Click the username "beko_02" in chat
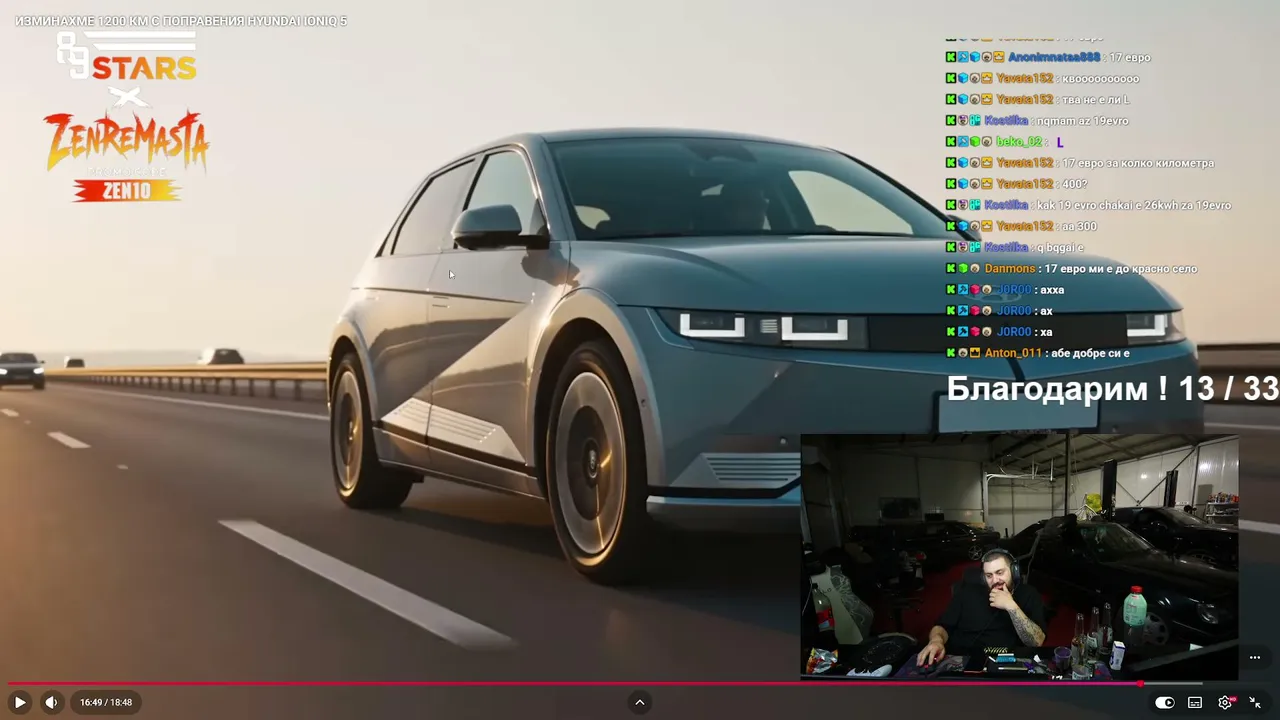1280x720 pixels. click(x=1019, y=142)
